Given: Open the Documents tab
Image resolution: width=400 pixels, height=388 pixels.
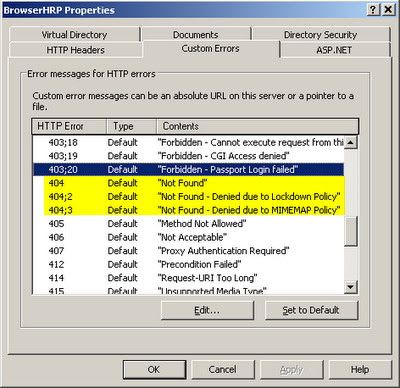Looking at the screenshot, I should point(196,35).
